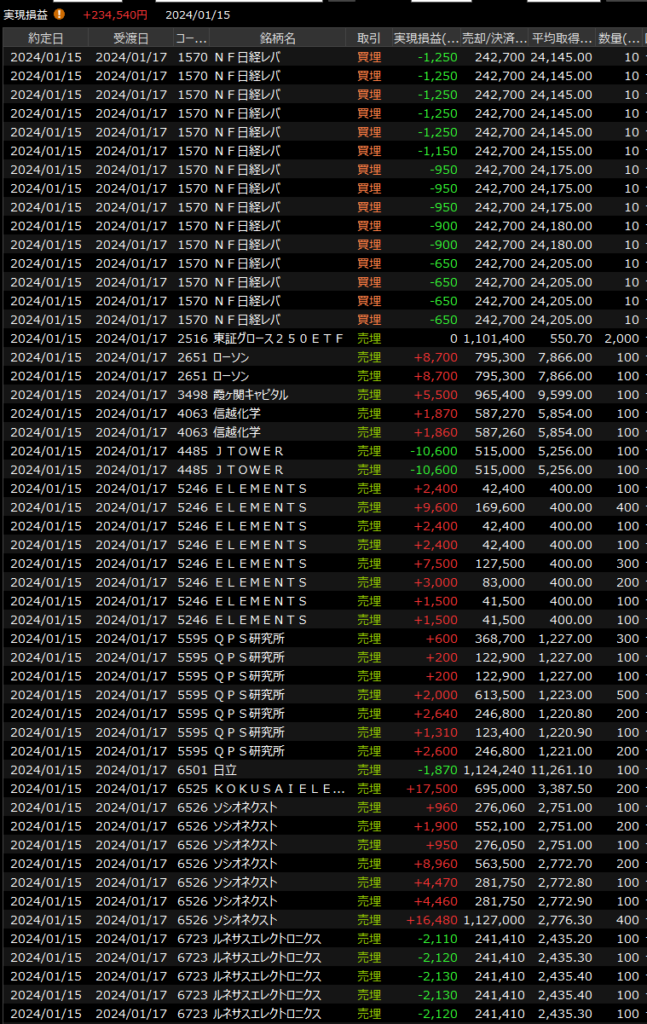Click the 銘柄名 column header
Image resolution: width=647 pixels, height=1024 pixels.
pyautogui.click(x=277, y=38)
